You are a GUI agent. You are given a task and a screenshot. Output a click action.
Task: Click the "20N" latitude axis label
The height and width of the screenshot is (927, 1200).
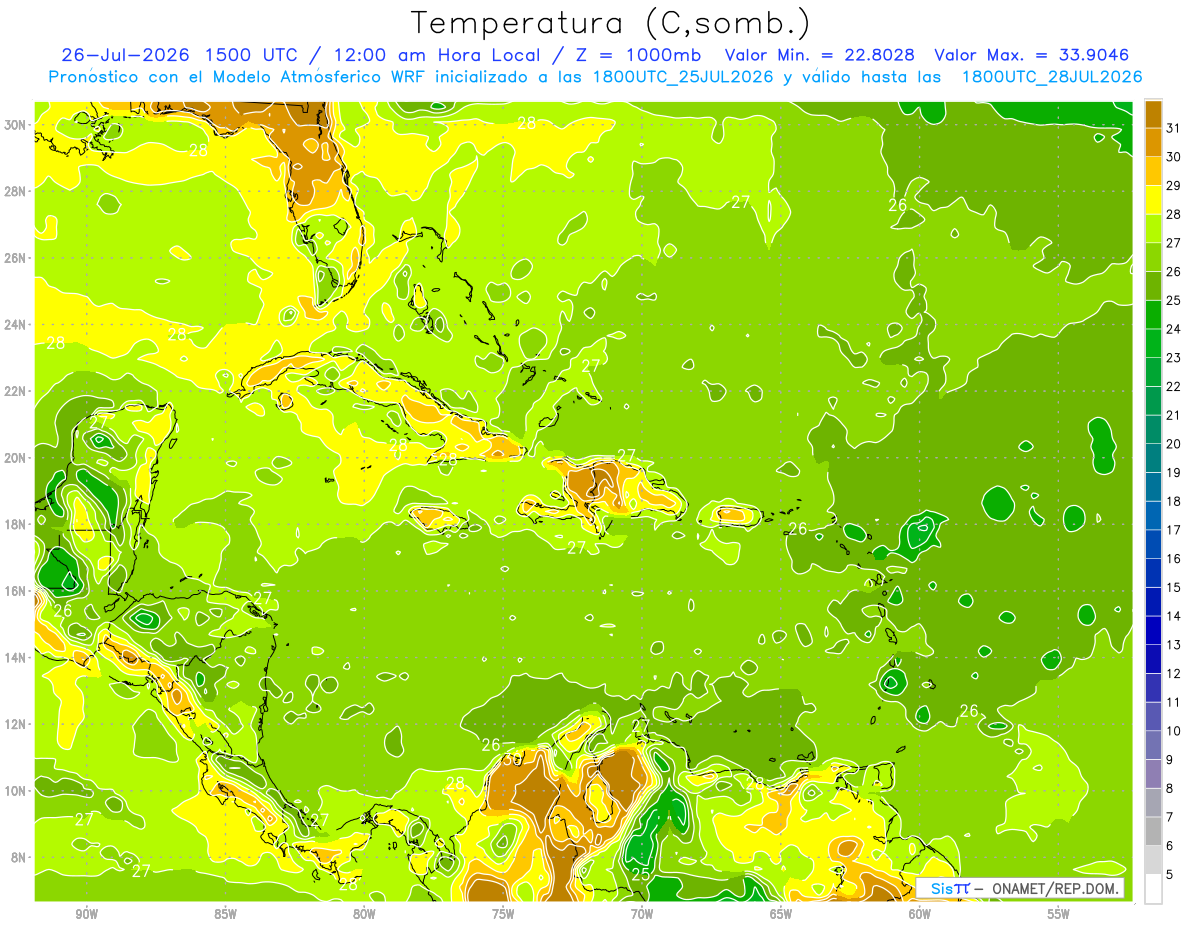[15, 457]
